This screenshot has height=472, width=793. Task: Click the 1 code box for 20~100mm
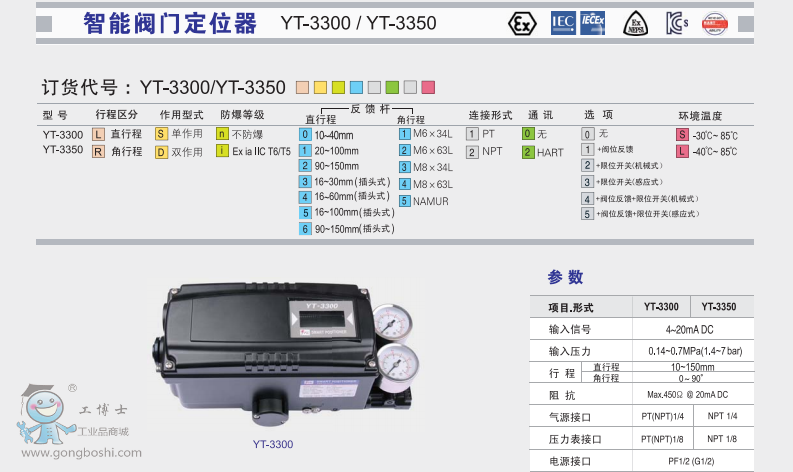305,151
